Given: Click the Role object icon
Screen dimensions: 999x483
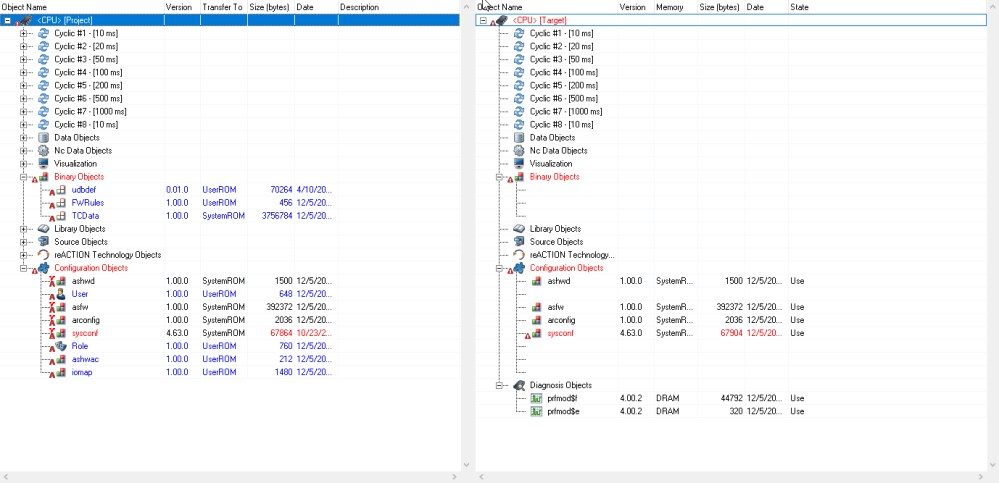Looking at the screenshot, I should 60,346.
